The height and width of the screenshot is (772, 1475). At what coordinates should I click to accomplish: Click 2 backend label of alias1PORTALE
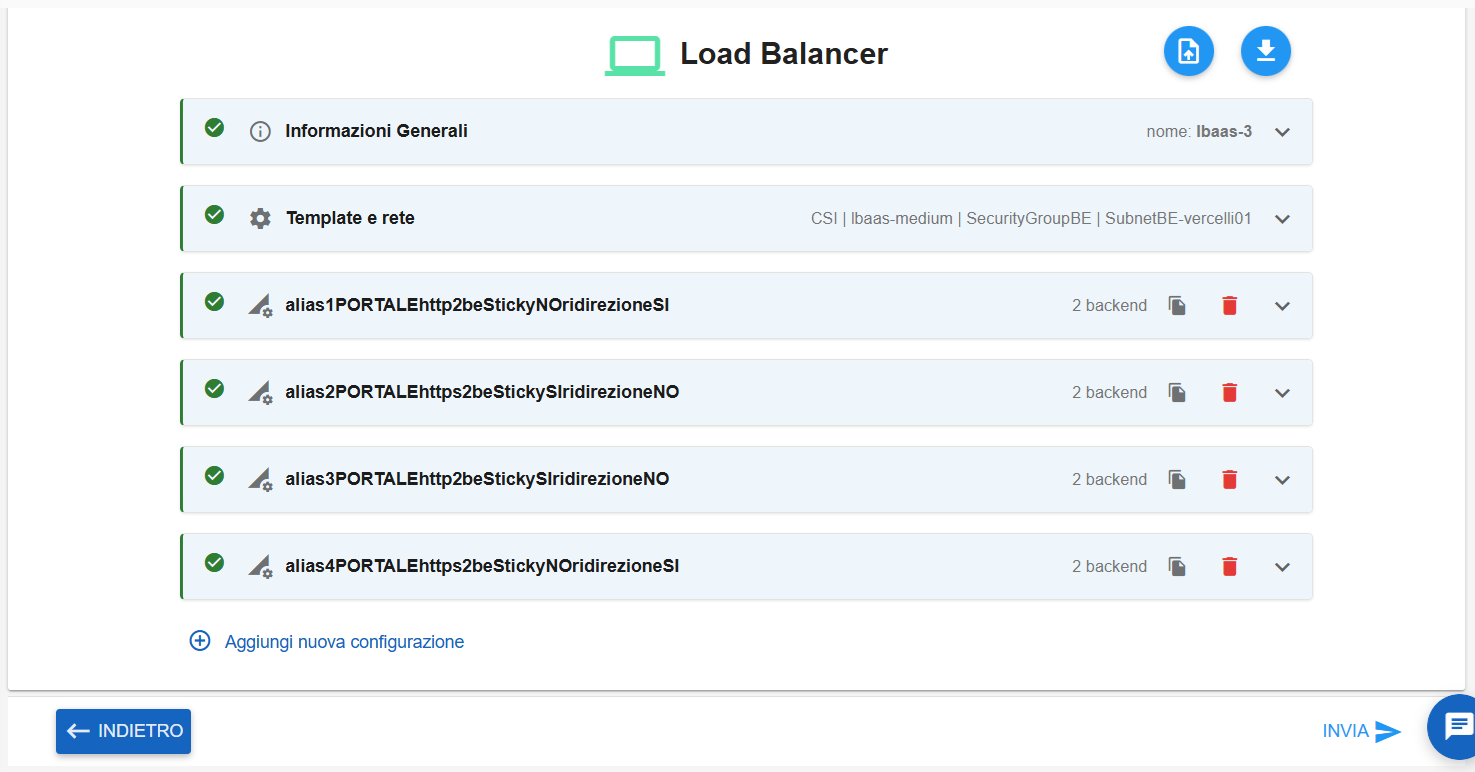coord(1109,306)
